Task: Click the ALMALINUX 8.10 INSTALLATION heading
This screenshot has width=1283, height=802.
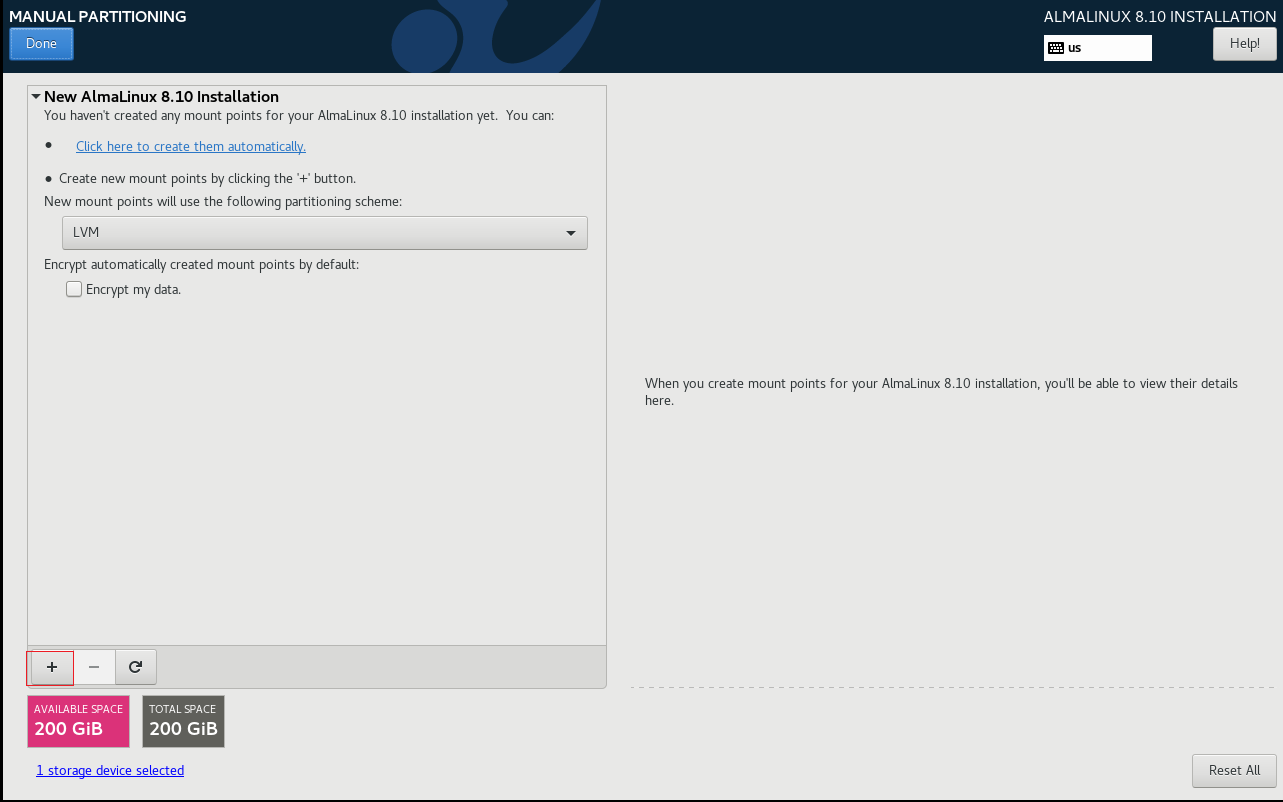Action: click(1160, 17)
